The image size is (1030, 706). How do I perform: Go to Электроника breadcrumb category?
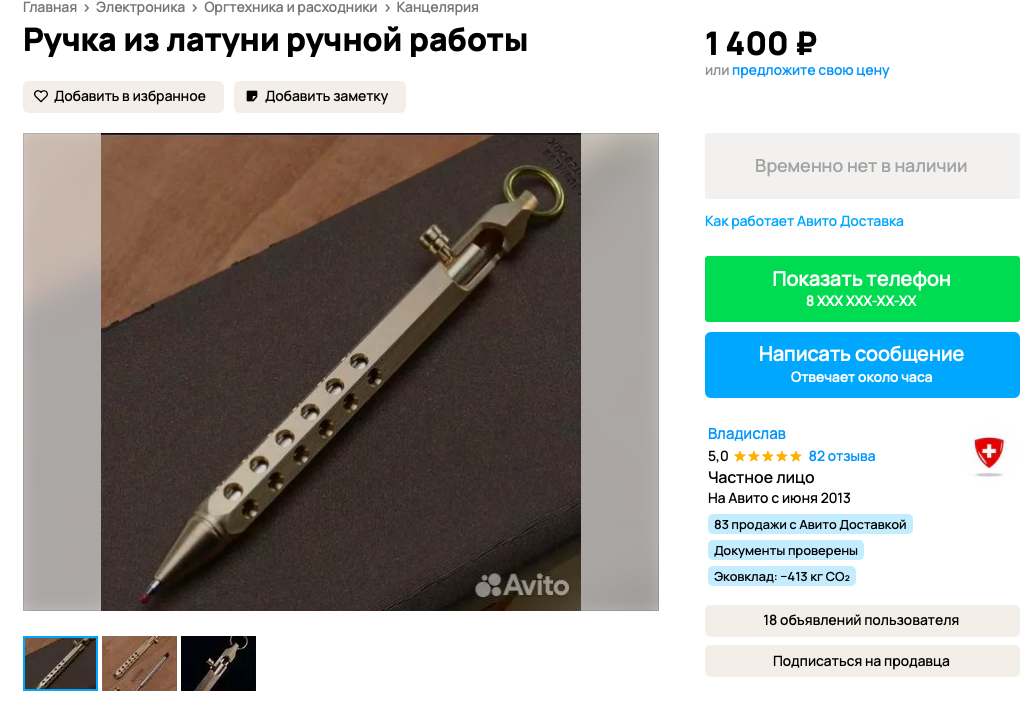(x=141, y=8)
